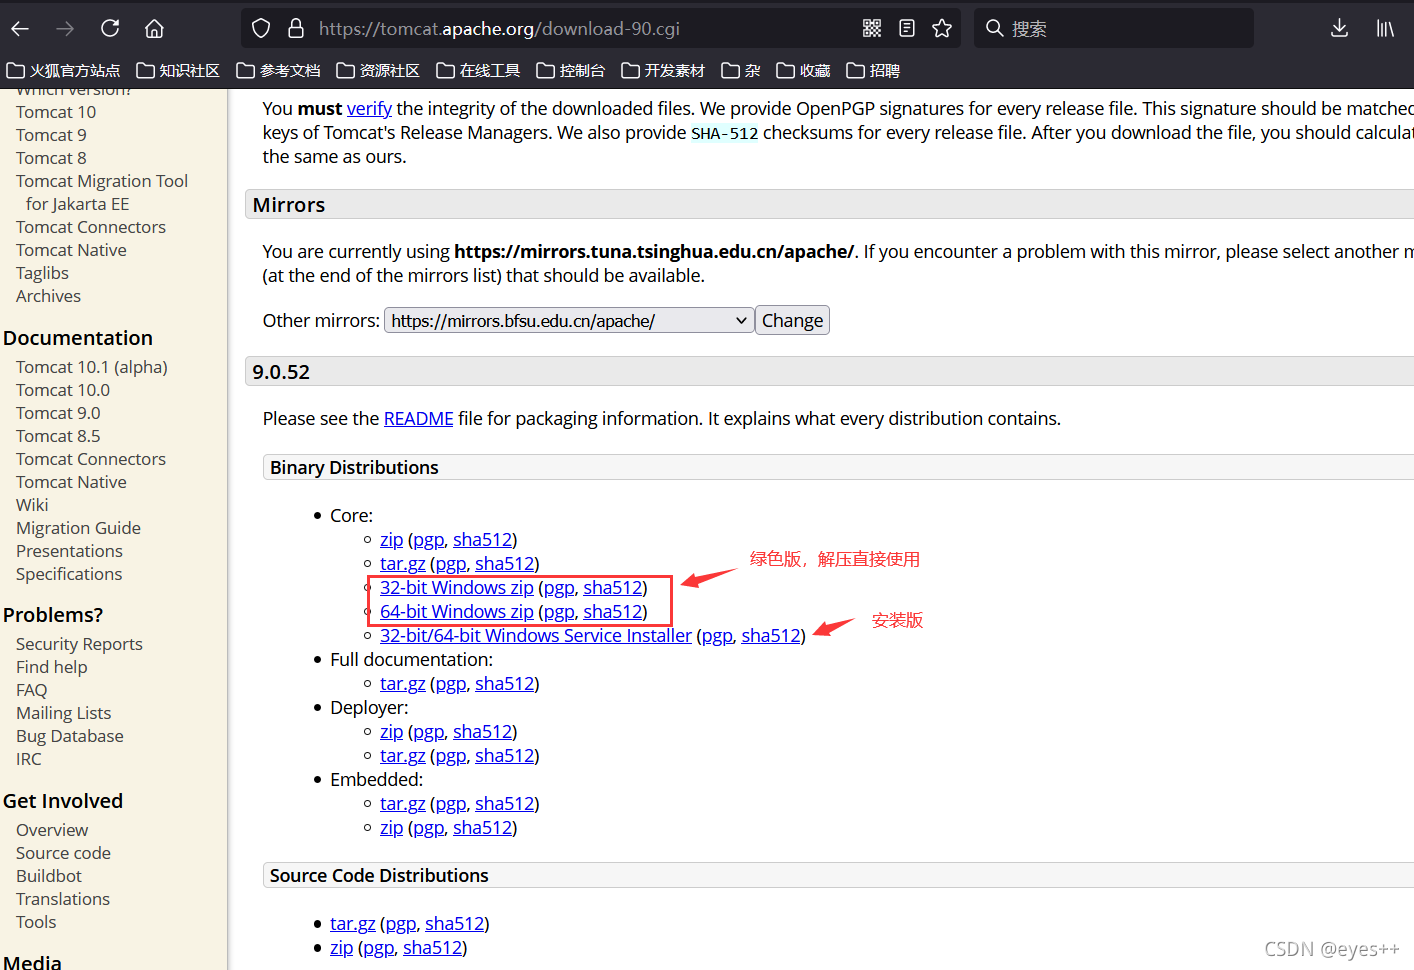Open Taglibs sidebar link
This screenshot has height=970, width=1414.
point(42,273)
